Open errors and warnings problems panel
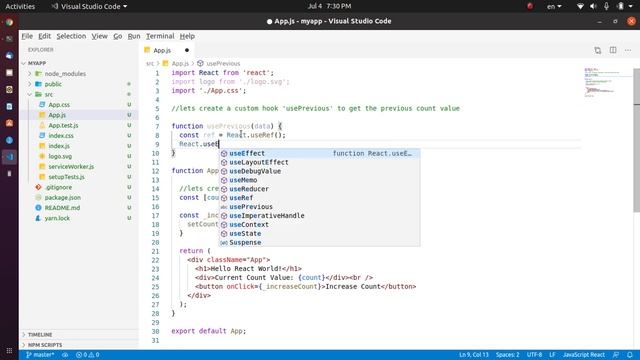Viewport: 640px width, 360px height. (88, 355)
